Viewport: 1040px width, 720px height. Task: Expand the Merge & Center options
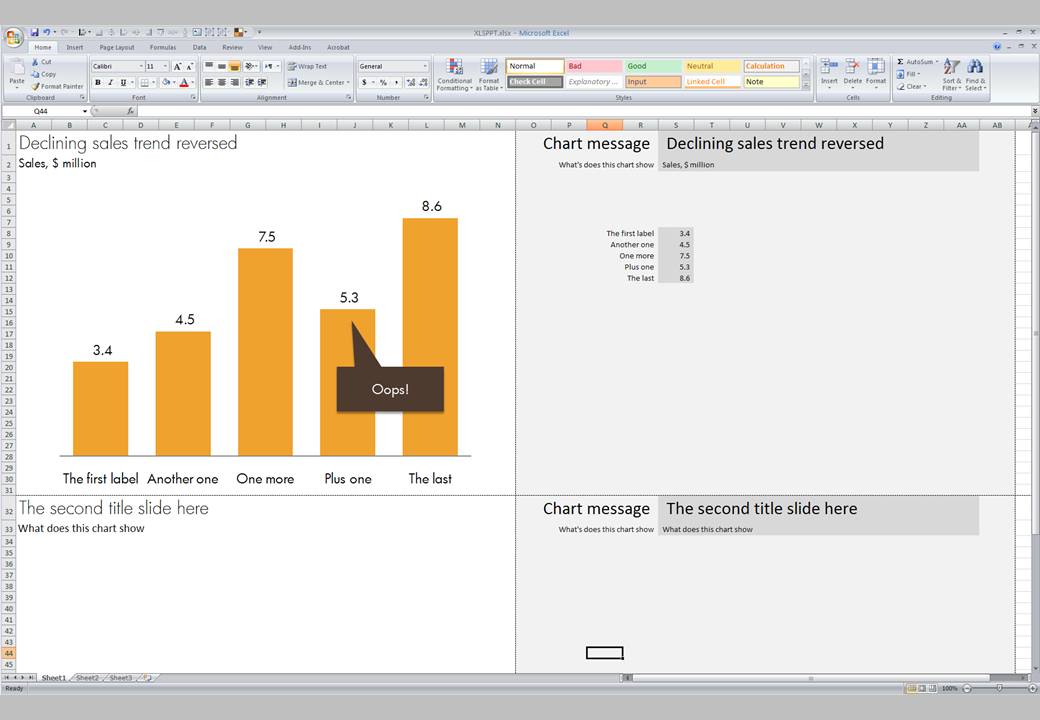348,82
